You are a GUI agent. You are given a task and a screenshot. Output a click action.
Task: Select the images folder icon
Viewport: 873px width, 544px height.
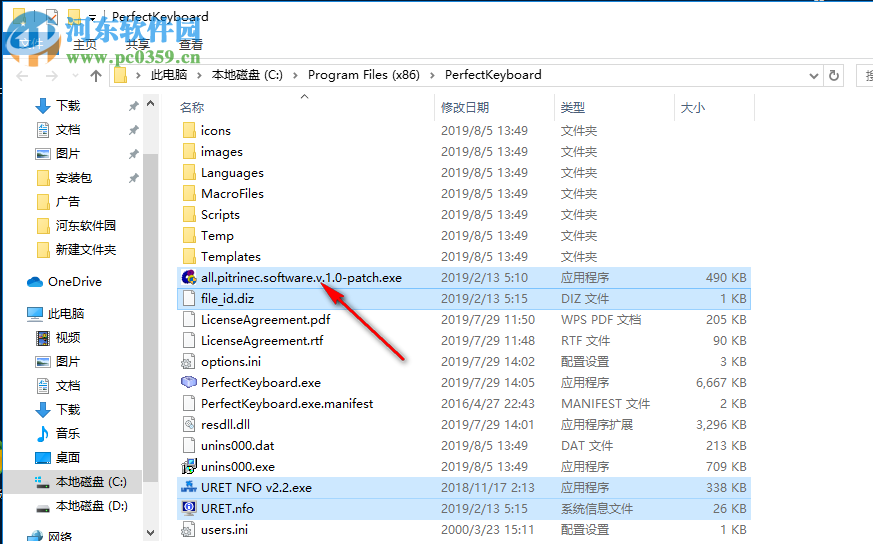189,151
